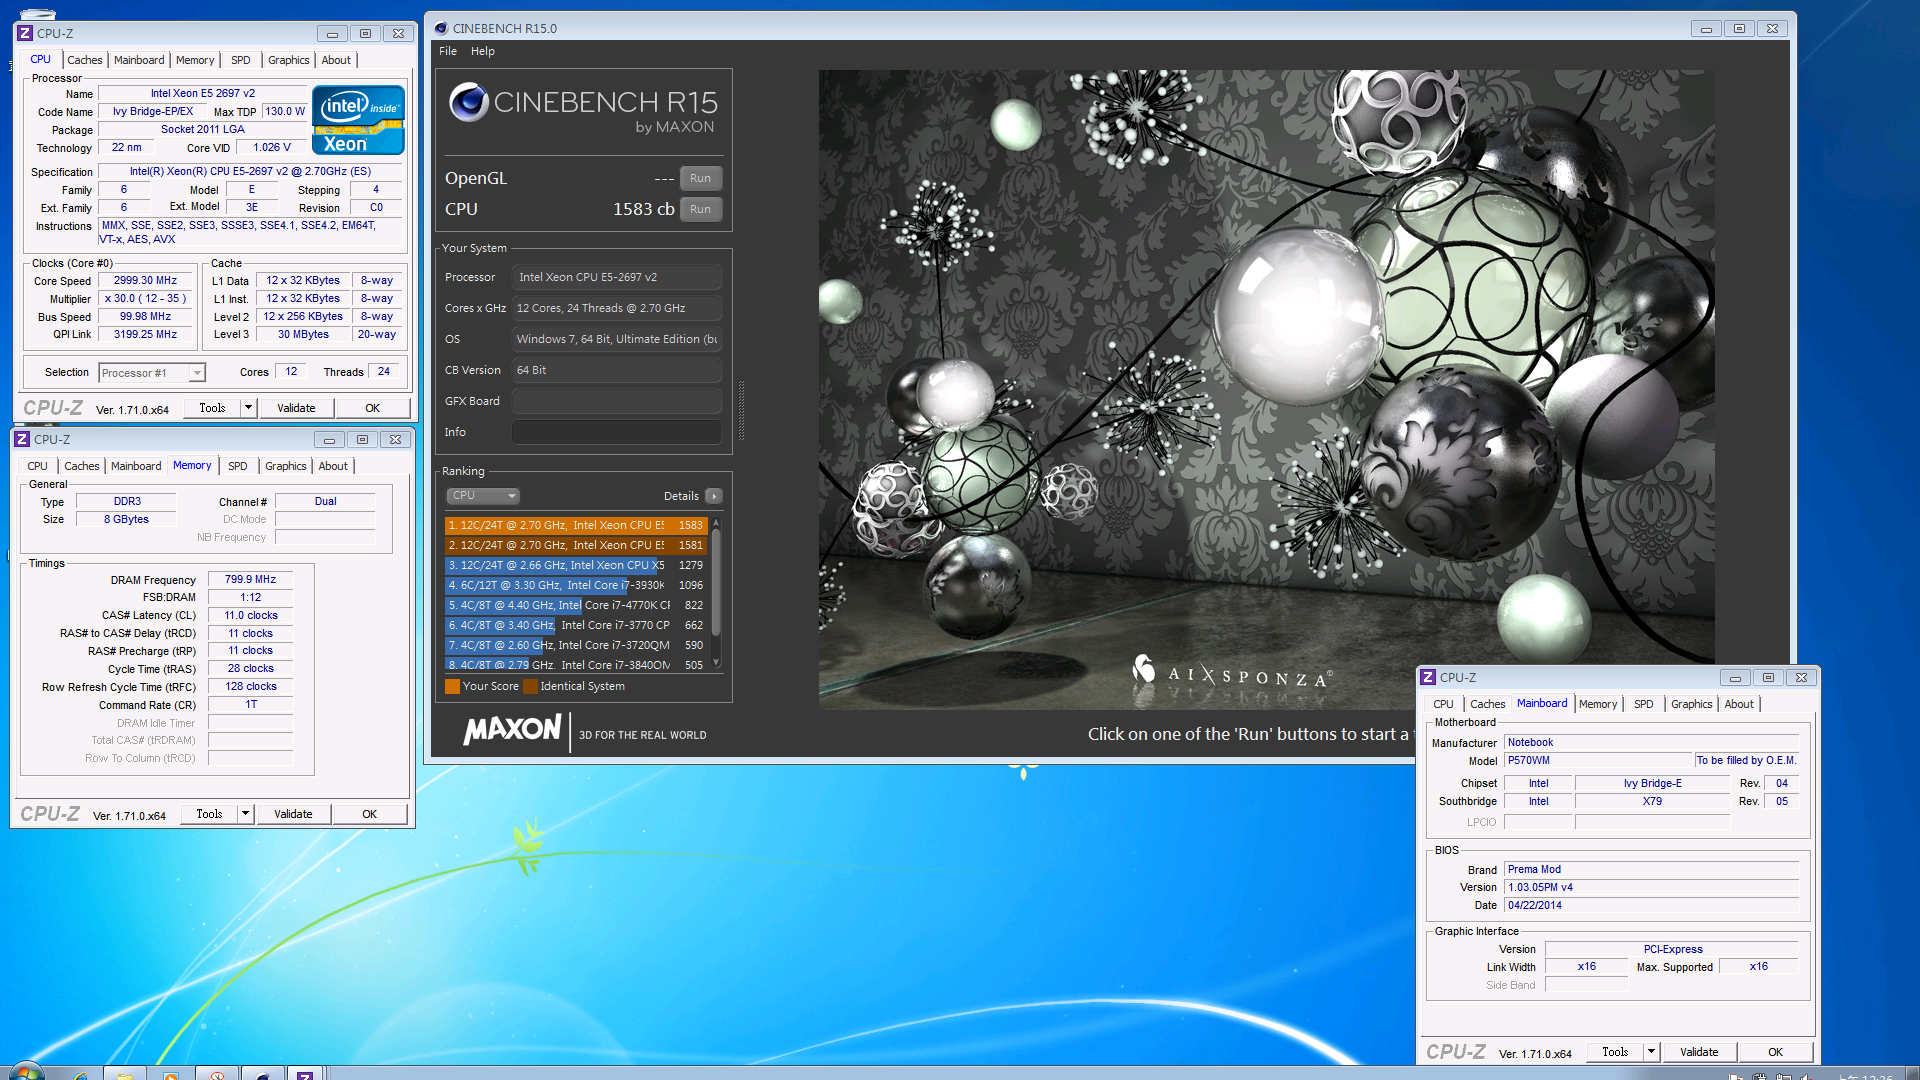1920x1080 pixels.
Task: Click CPU-Z icon in Mainboard window title
Action: 1428,677
